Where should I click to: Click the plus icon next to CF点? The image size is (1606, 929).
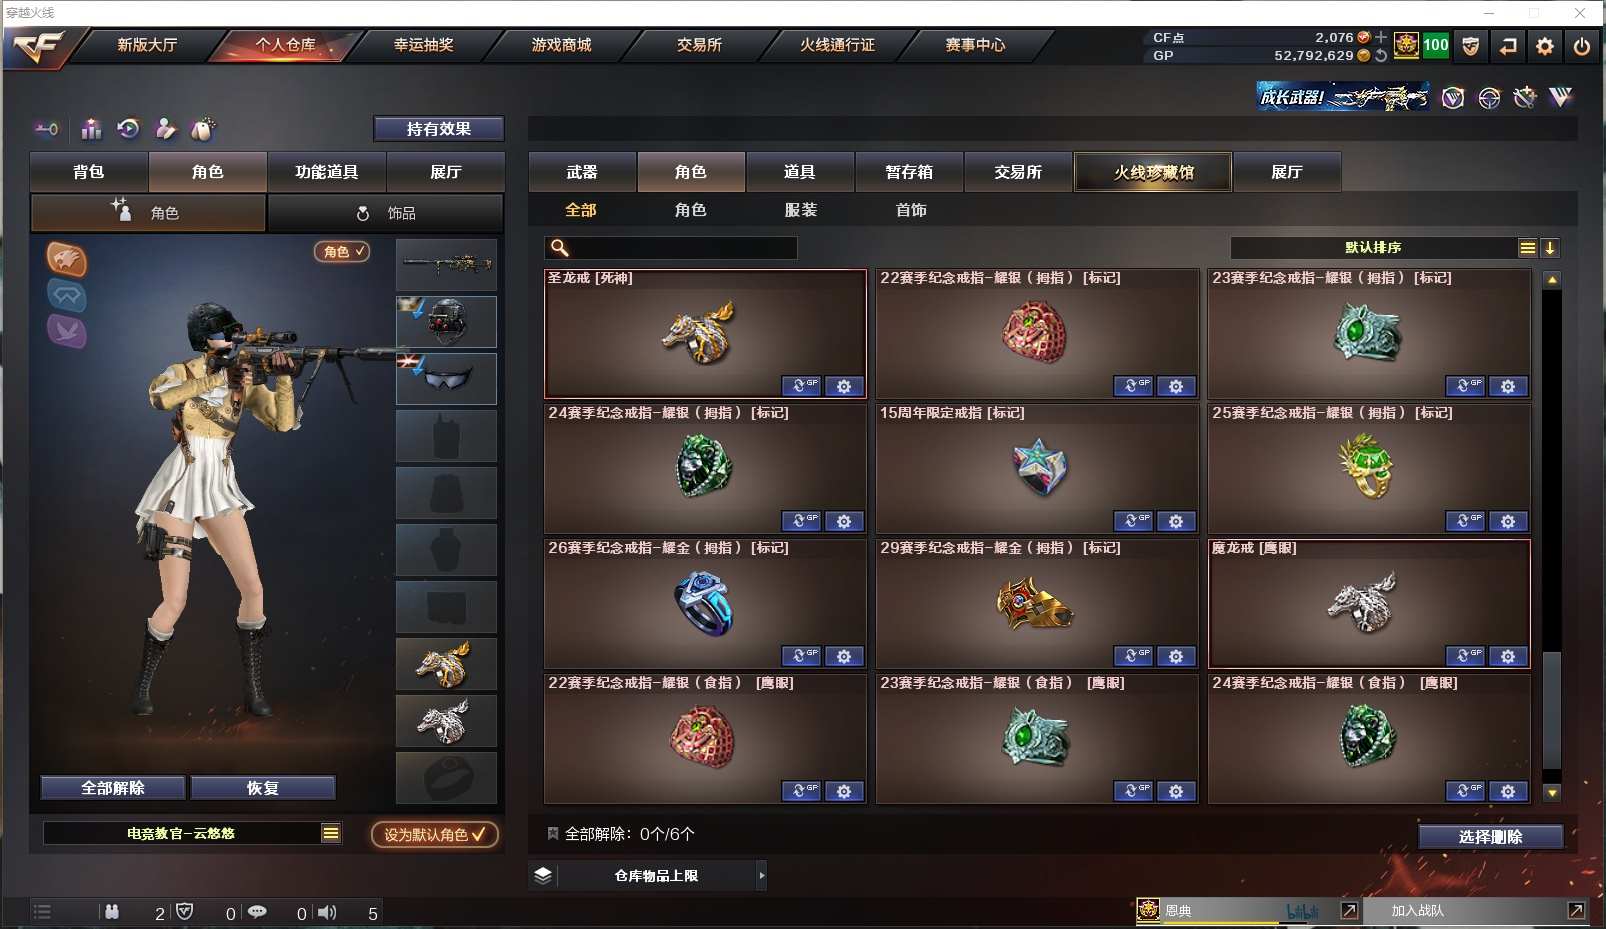(x=1381, y=37)
